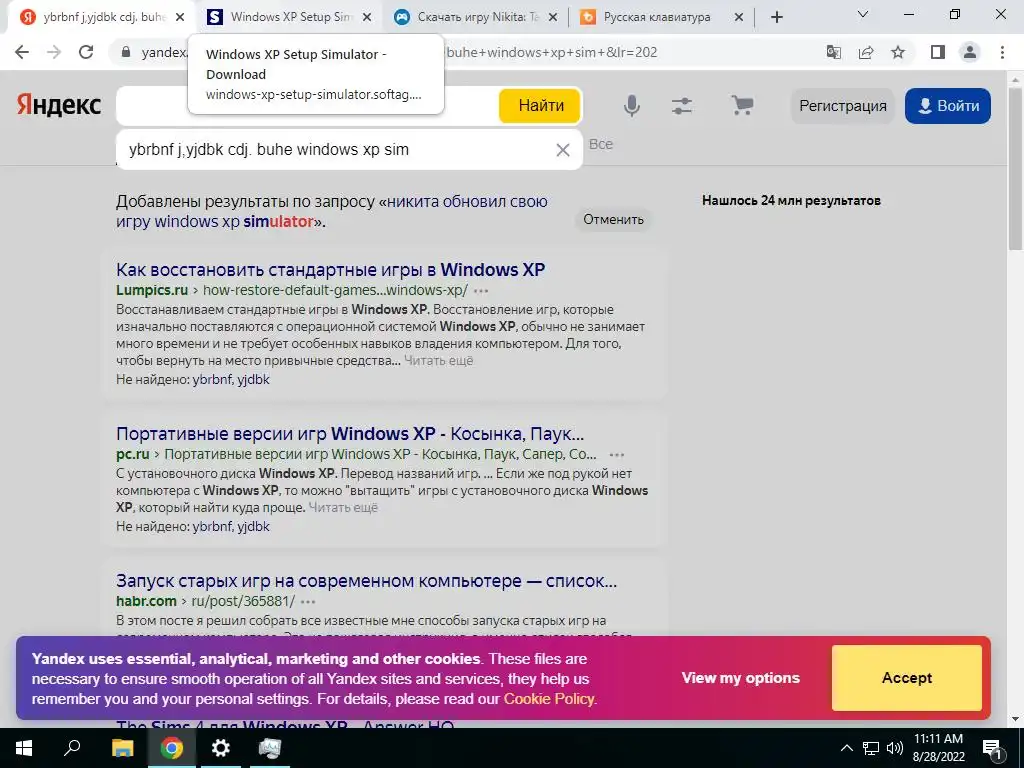Open File Explorer from the taskbar
This screenshot has height=768, width=1024.
click(x=122, y=748)
